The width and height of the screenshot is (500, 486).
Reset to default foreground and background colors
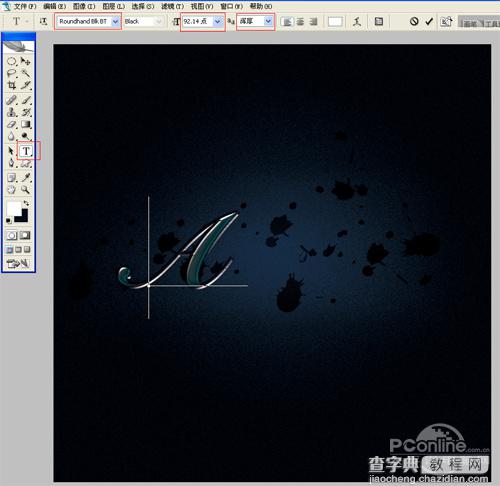pos(9,220)
